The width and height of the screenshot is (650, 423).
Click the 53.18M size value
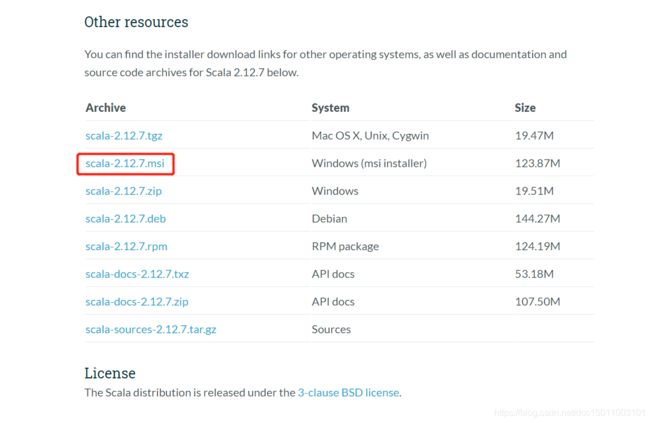click(x=534, y=274)
